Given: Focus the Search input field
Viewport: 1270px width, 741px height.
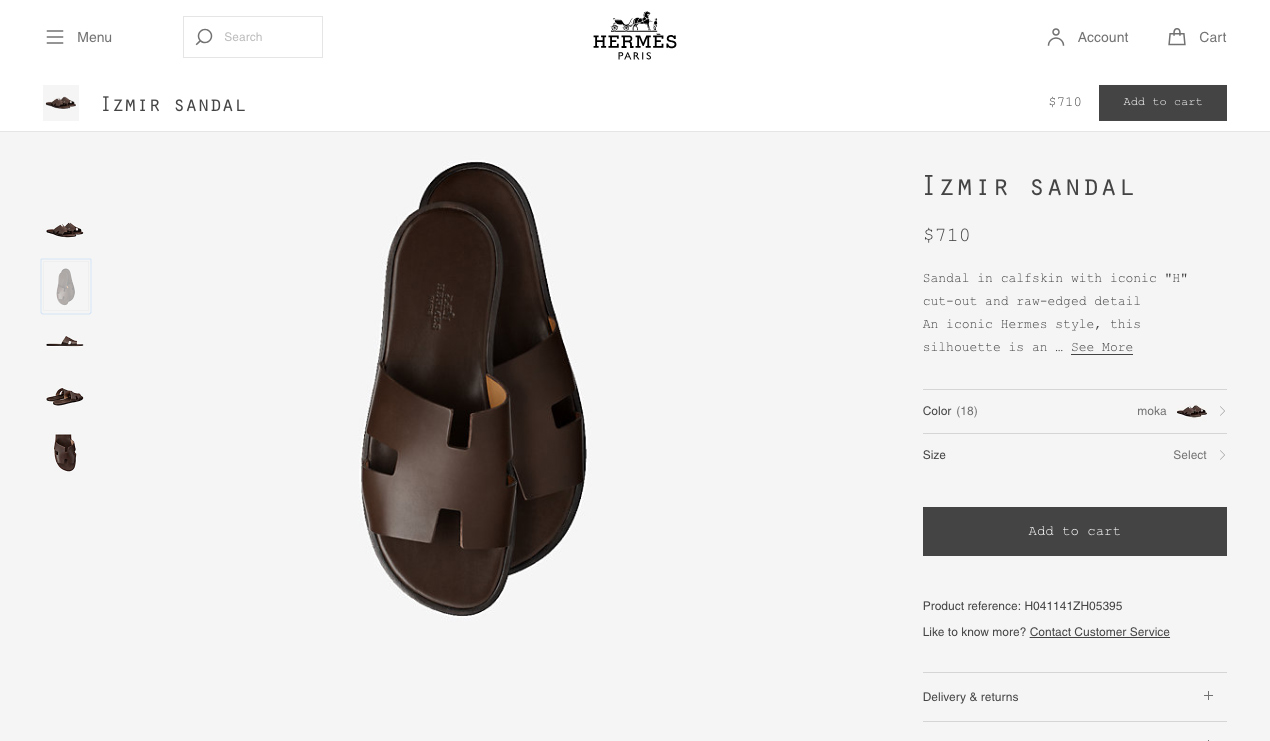Looking at the screenshot, I should point(253,37).
